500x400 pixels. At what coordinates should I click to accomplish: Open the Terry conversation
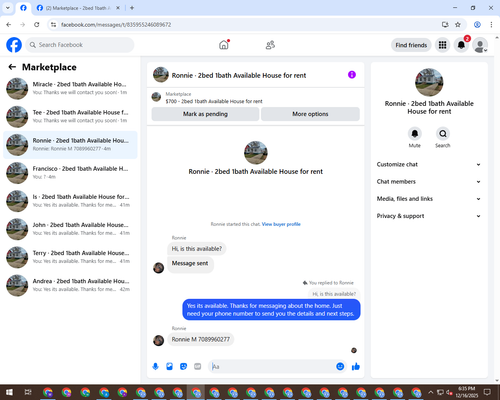(x=70, y=257)
